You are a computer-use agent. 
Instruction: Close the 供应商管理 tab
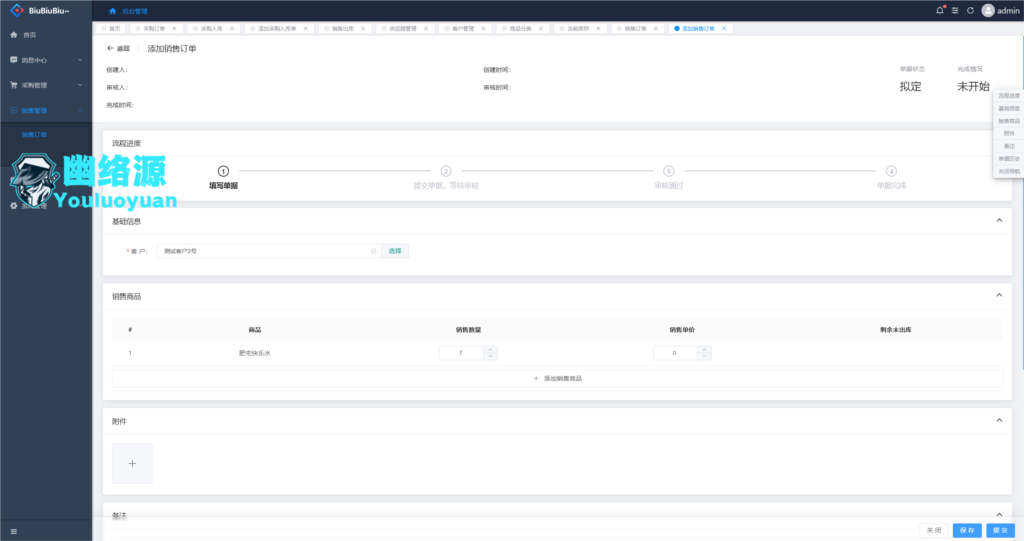point(426,29)
